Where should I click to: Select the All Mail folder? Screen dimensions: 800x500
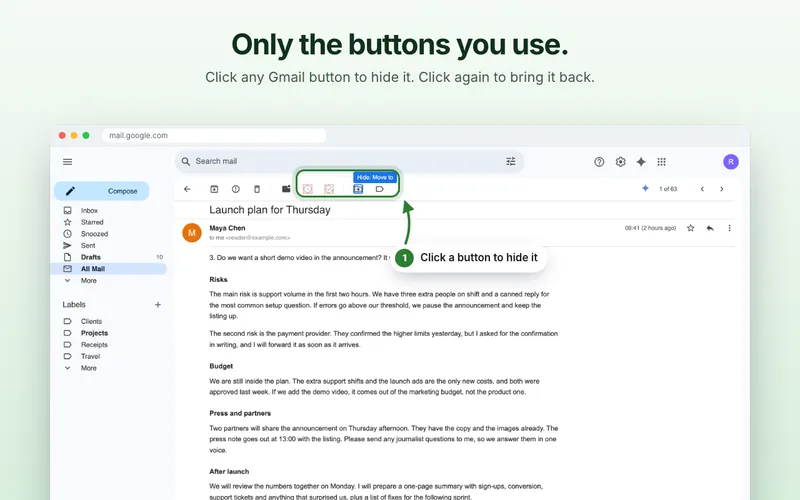[108, 269]
